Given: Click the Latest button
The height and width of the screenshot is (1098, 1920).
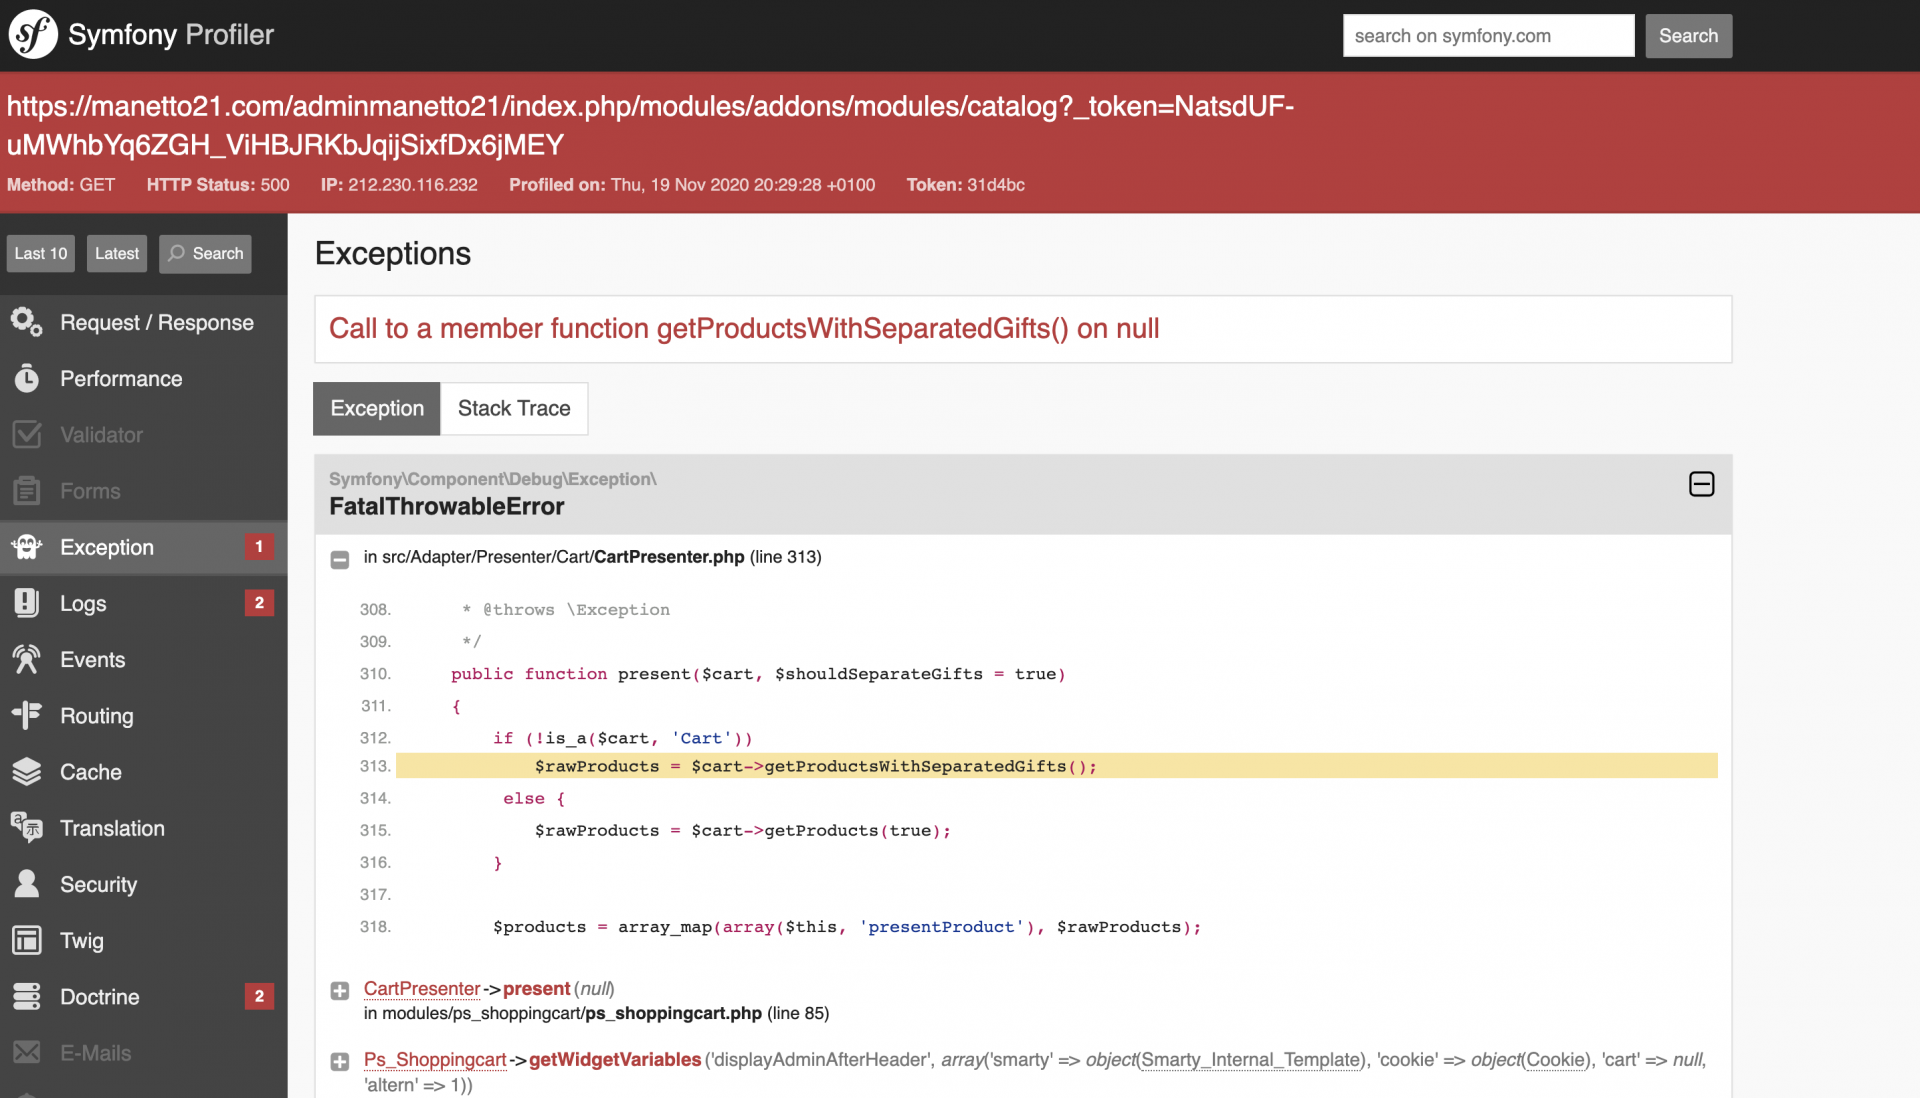Looking at the screenshot, I should (x=117, y=253).
